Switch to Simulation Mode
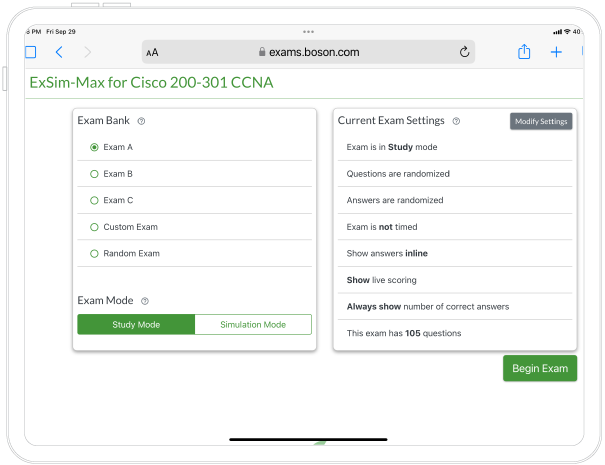Screen dimensions: 605x465 click(253, 325)
